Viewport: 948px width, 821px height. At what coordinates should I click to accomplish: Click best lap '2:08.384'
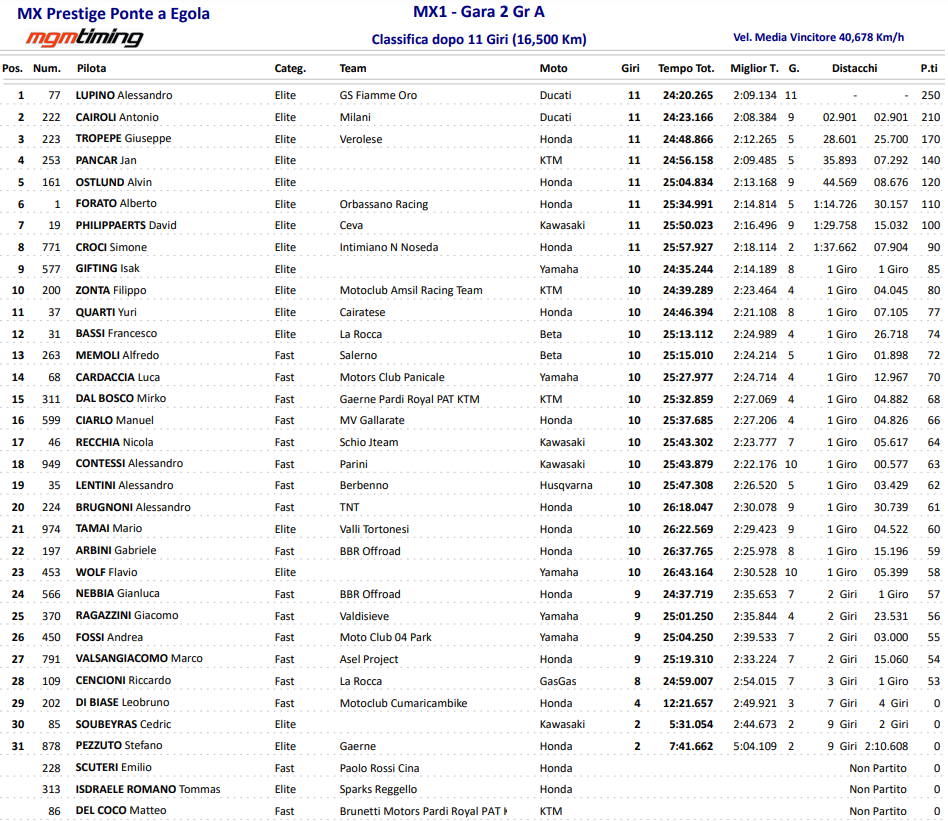pos(755,117)
